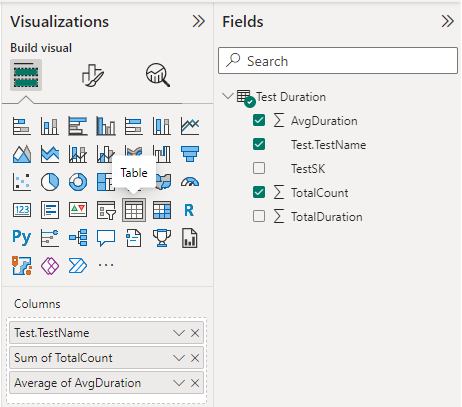
Task: Remove Sum of TotalCount from Columns
Action: [195, 358]
